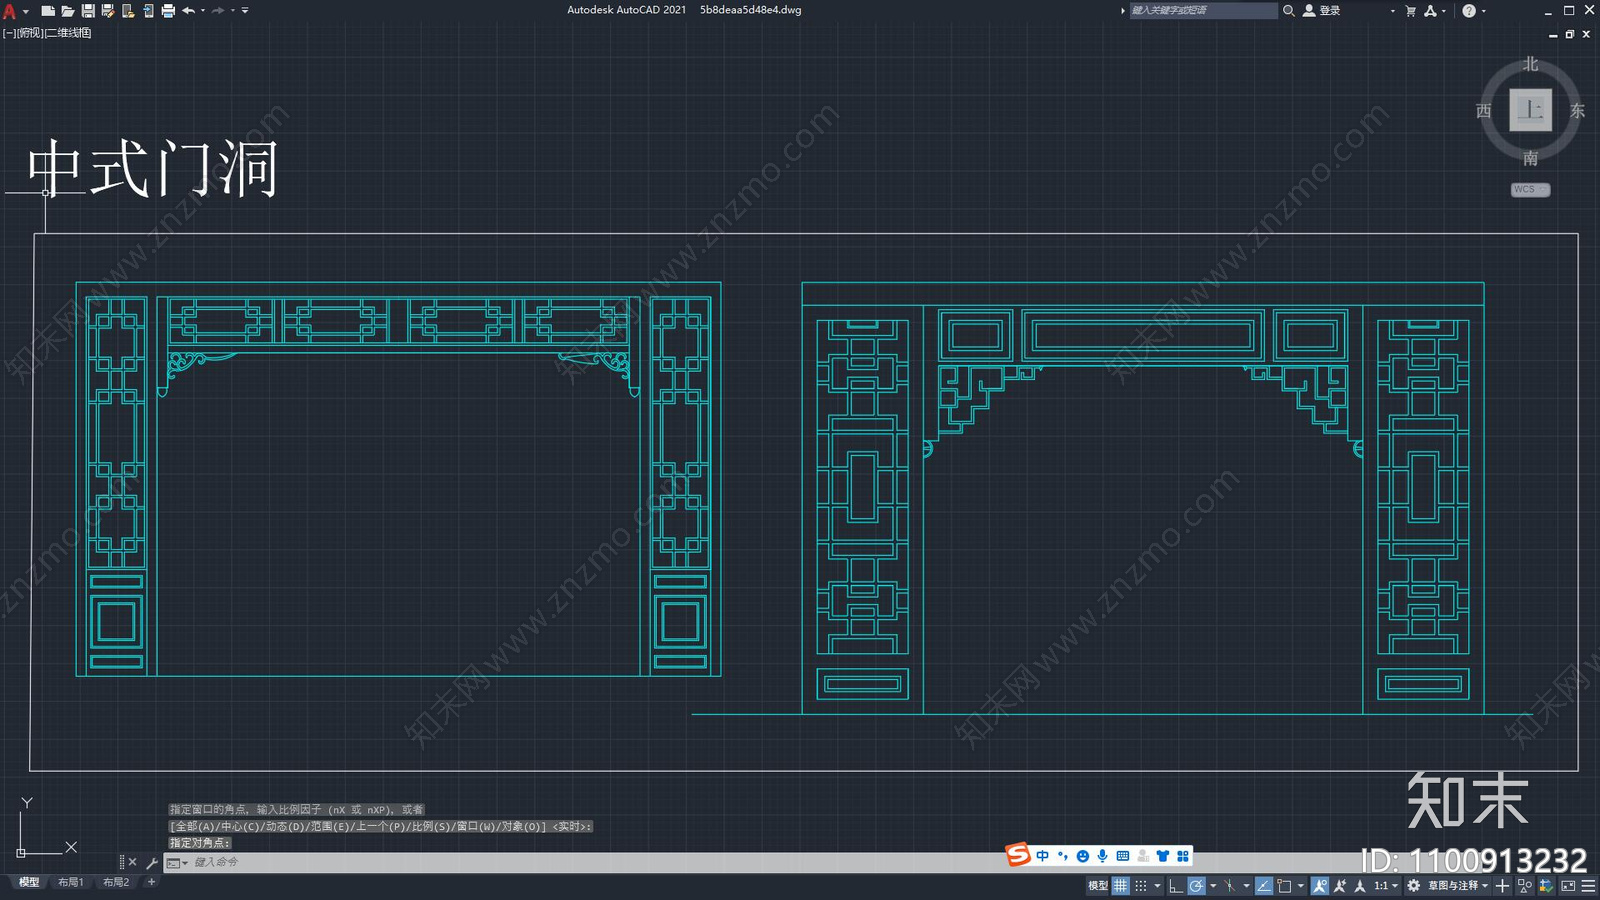
Task: Save to Web & Mobile icon
Action: [x=149, y=11]
